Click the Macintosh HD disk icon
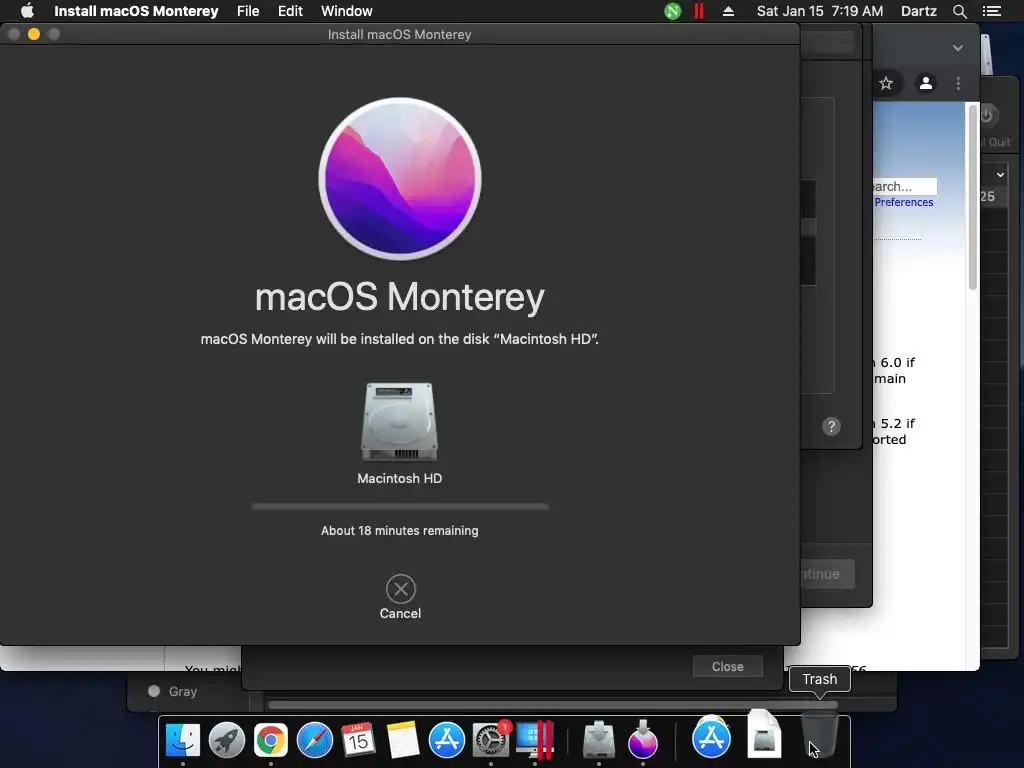This screenshot has height=768, width=1024. [399, 421]
